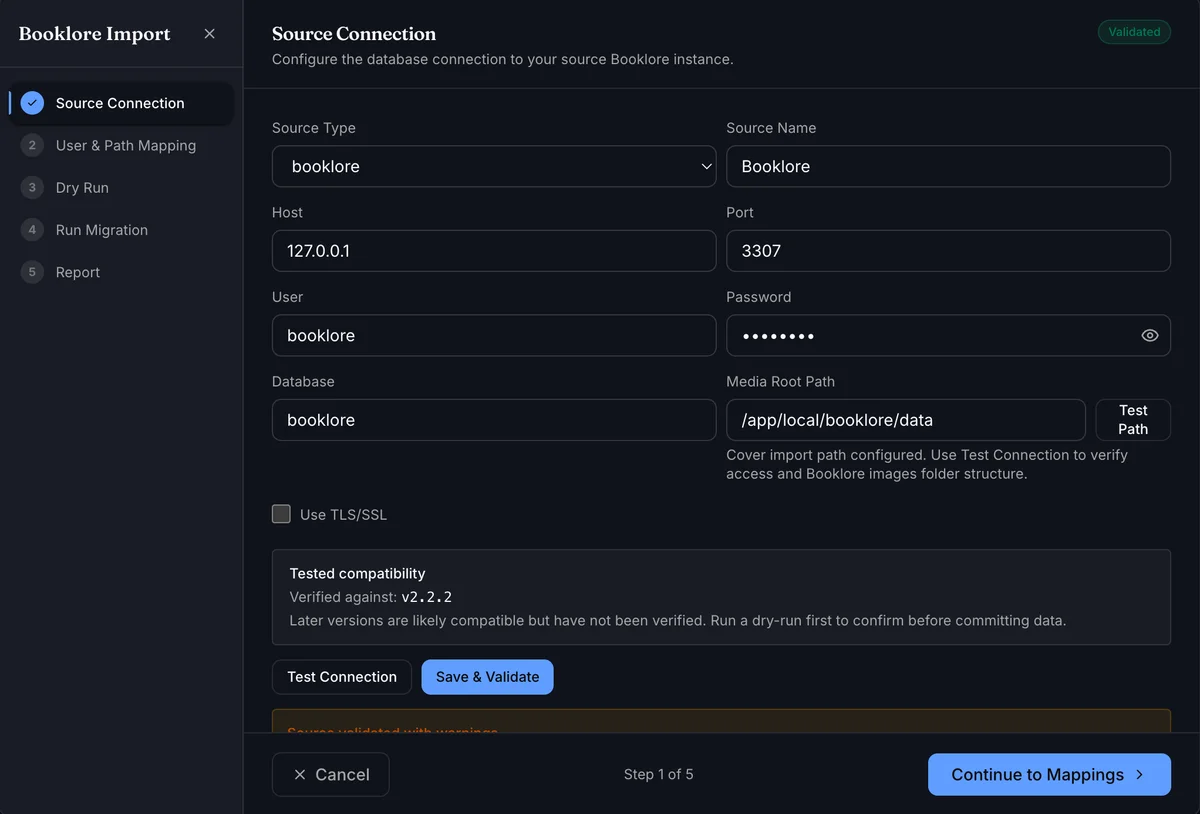Click the Step 1 of 5 indicator
The image size is (1200, 814).
click(x=658, y=774)
